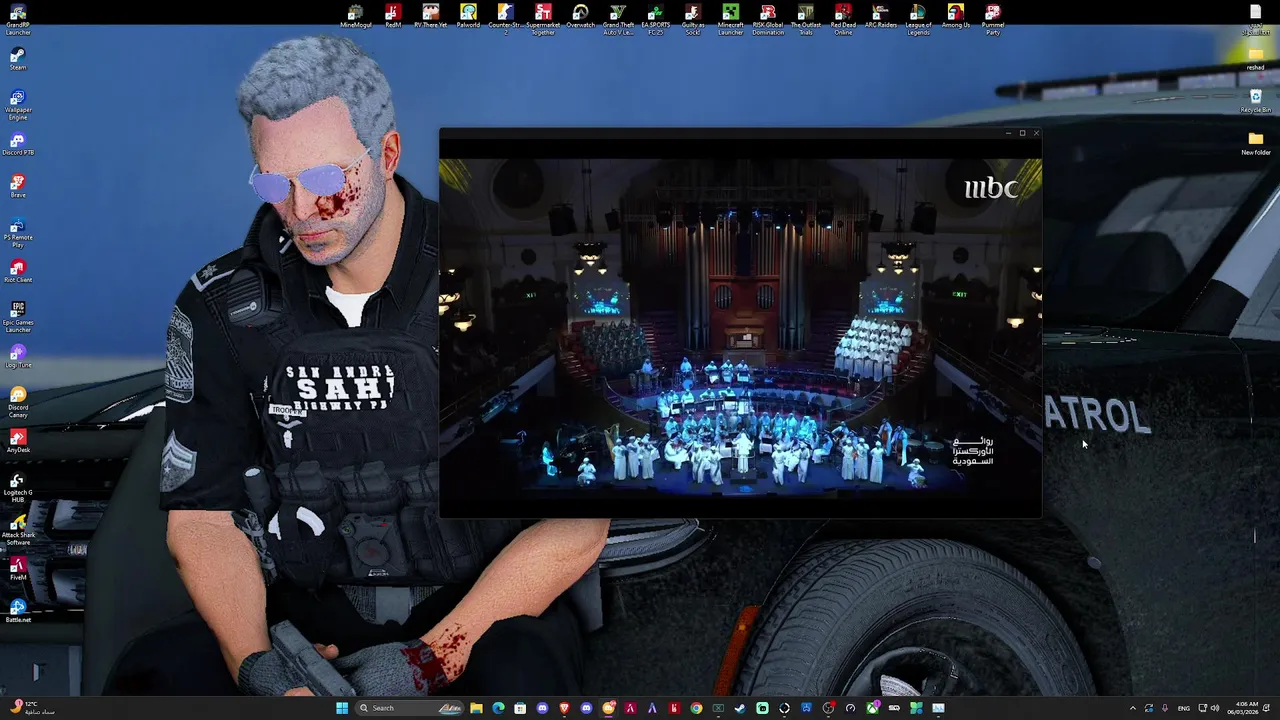Open the Logi Tune desktop icon
1280x720 pixels.
(x=18, y=357)
